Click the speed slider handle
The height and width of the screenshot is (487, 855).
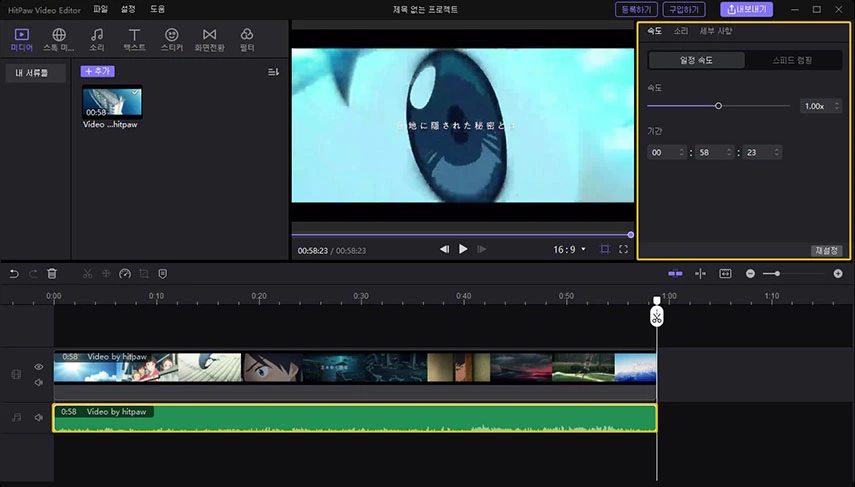coord(718,106)
